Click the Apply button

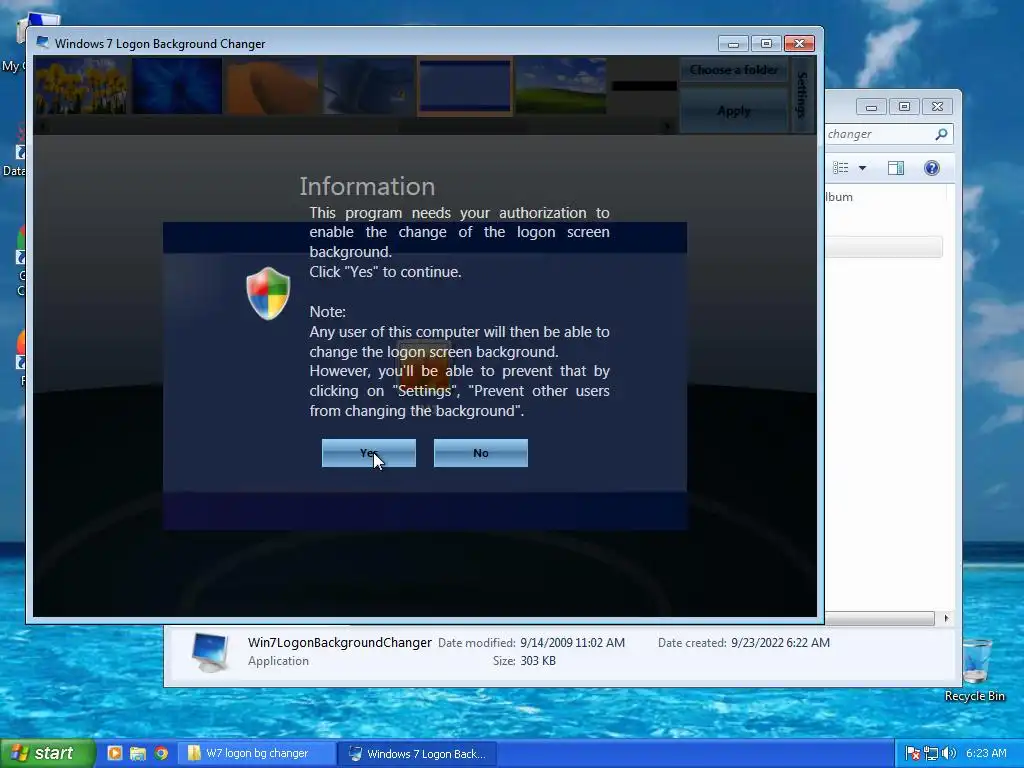733,110
